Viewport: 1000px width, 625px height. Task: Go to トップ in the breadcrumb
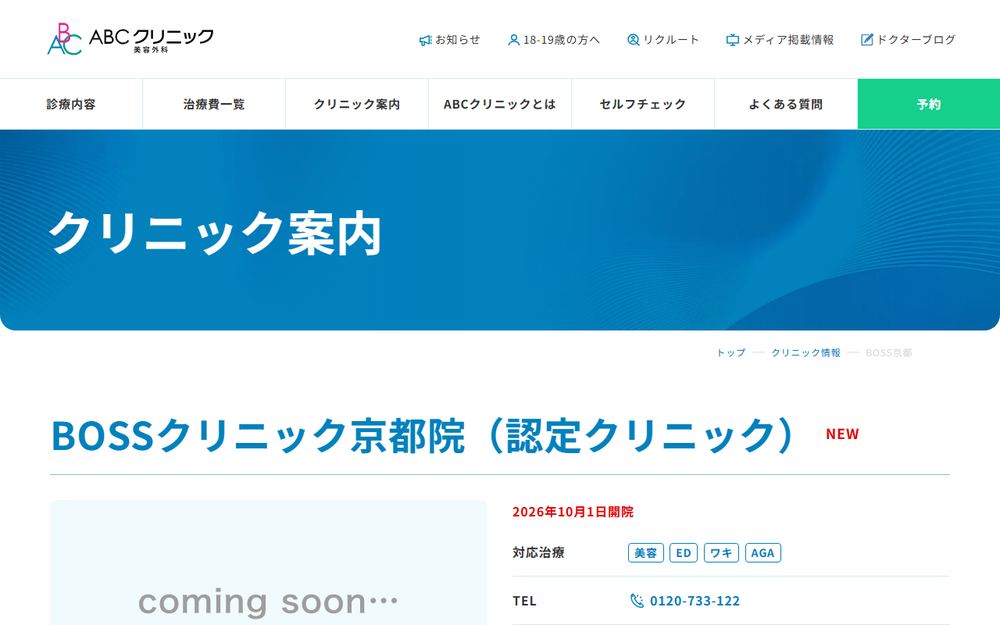[x=731, y=353]
